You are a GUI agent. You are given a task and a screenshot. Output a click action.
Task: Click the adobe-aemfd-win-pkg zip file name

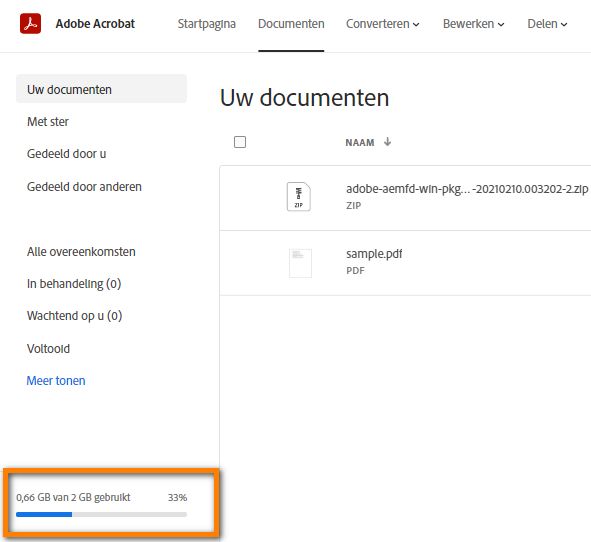[x=467, y=189]
